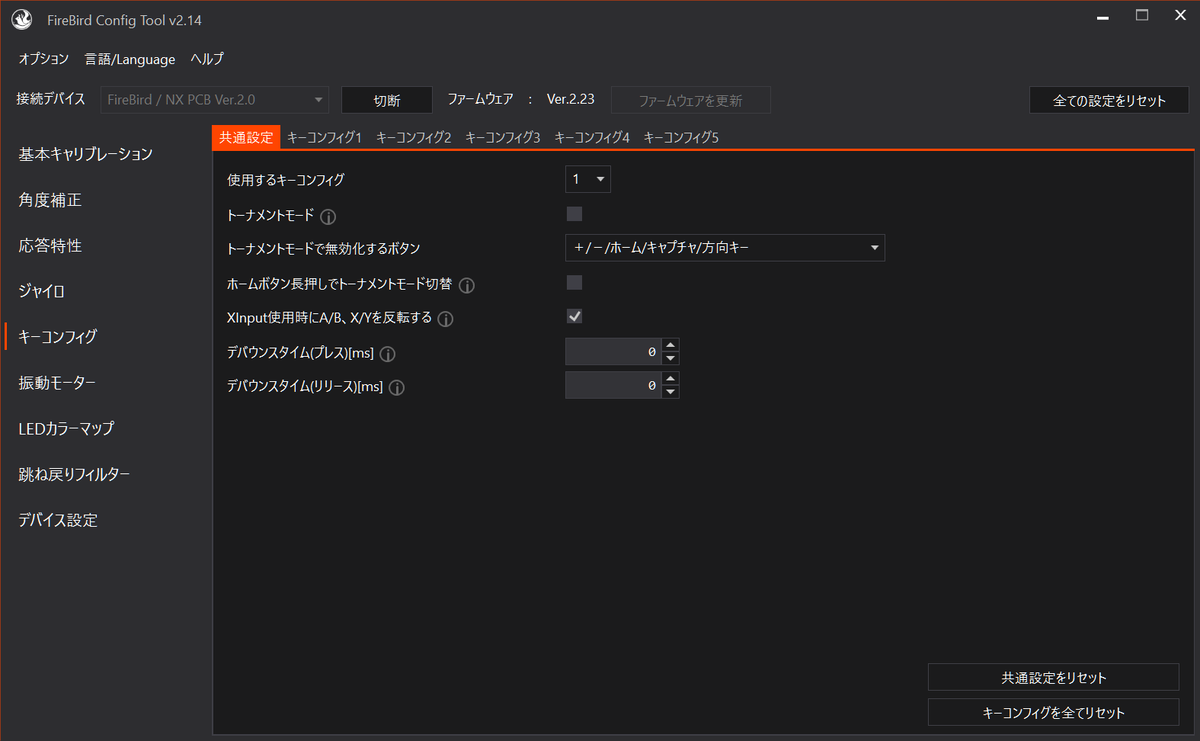The image size is (1200, 741).
Task: Decrease デバウンスタイム(プレス) with down arrow
Action: pyautogui.click(x=671, y=358)
